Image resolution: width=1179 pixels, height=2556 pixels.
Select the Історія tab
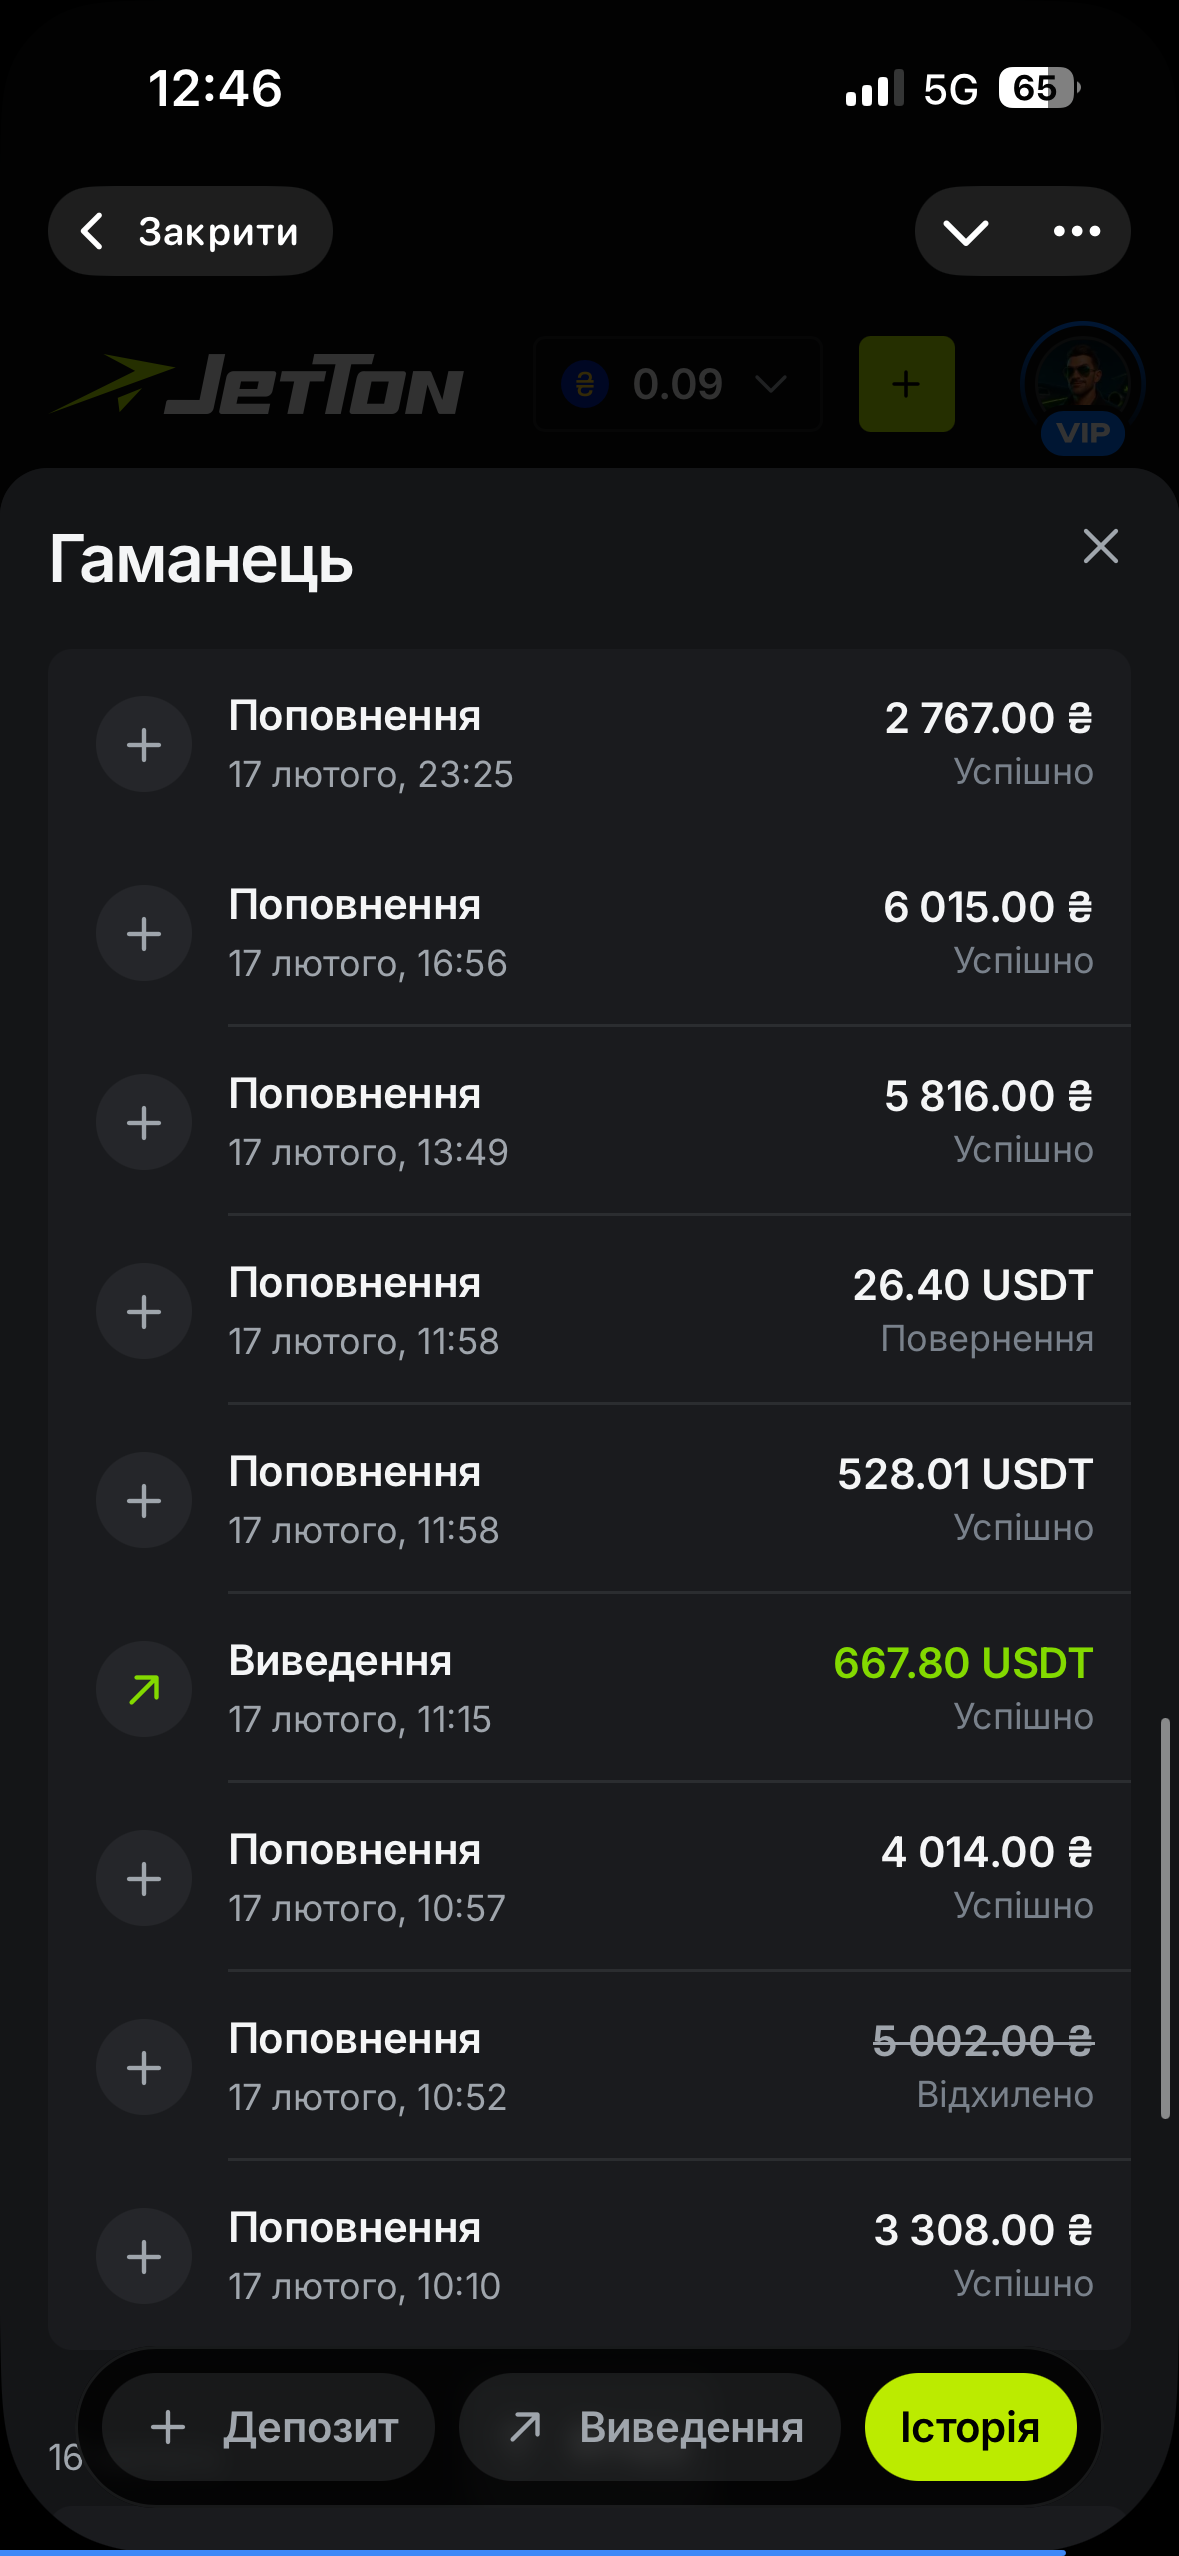(970, 2427)
